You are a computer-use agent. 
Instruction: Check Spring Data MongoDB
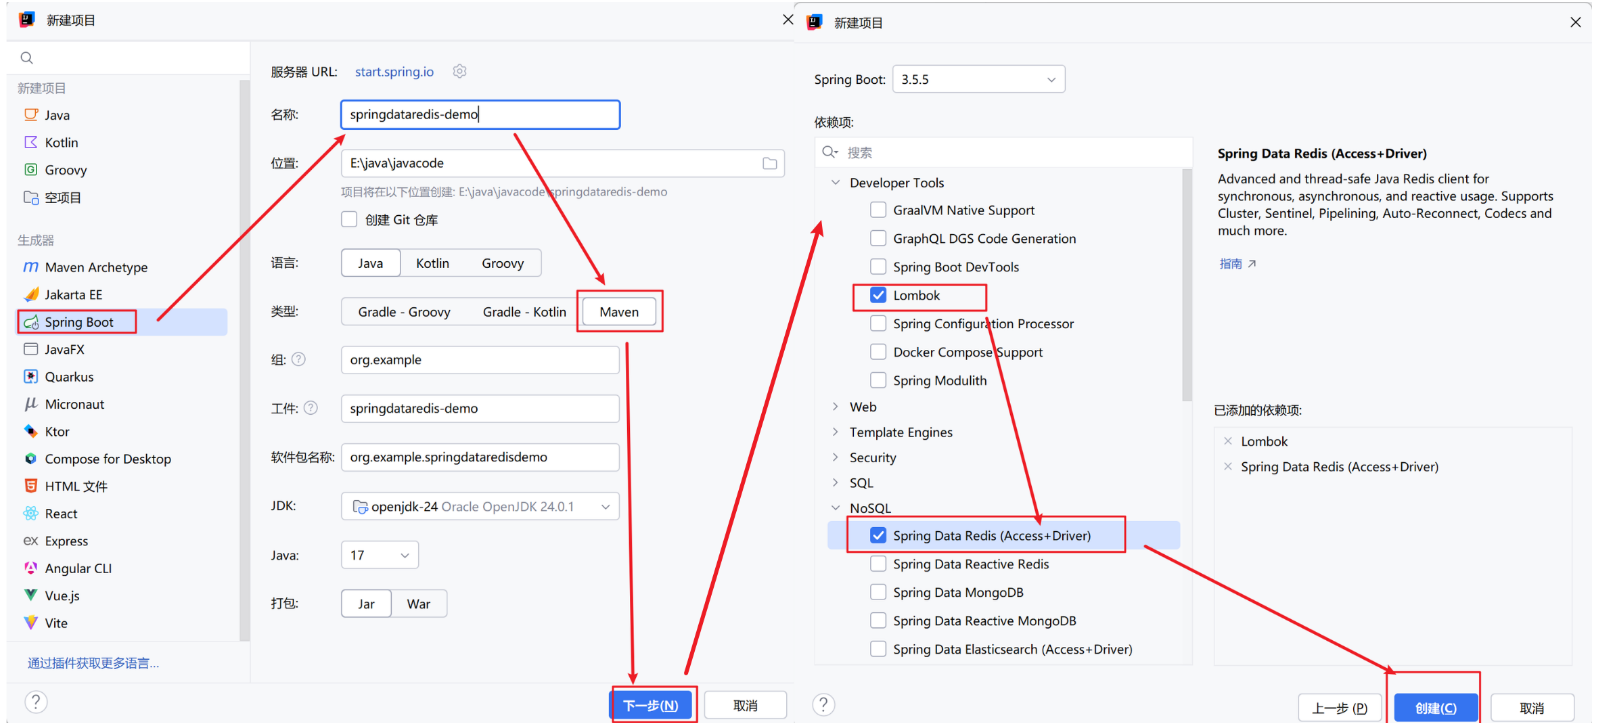click(x=878, y=592)
